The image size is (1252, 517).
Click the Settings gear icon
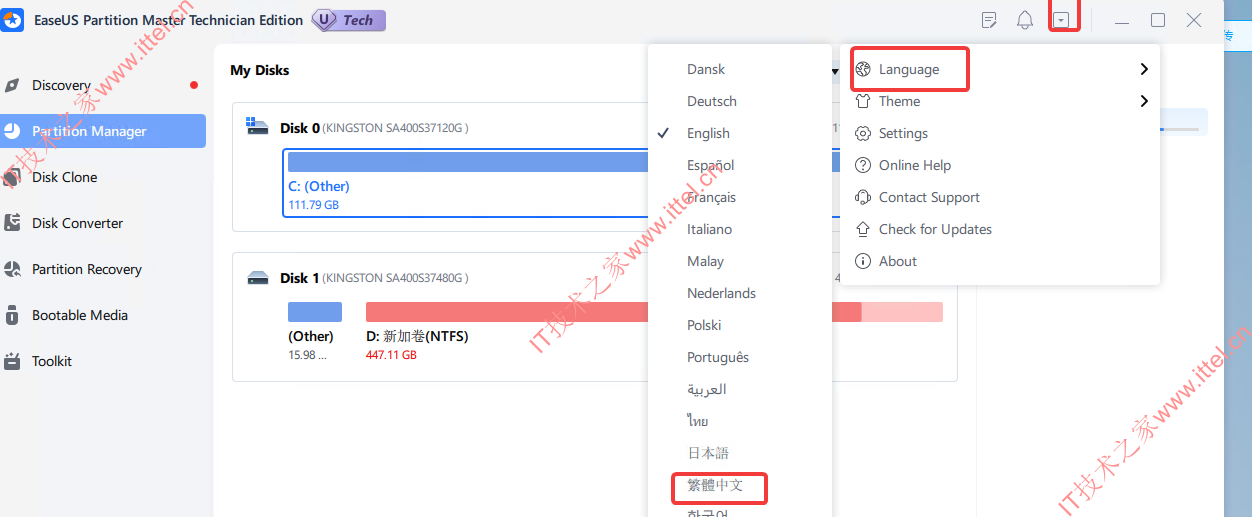click(x=863, y=133)
